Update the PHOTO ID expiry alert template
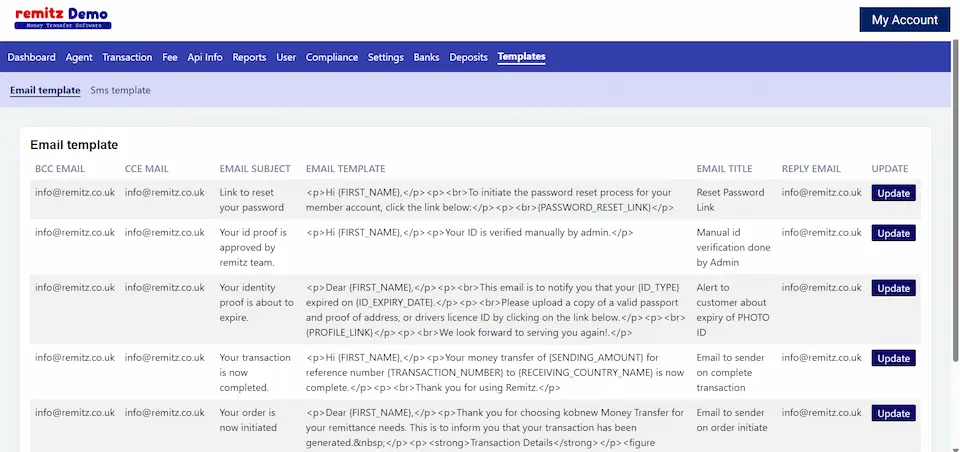 tap(893, 288)
